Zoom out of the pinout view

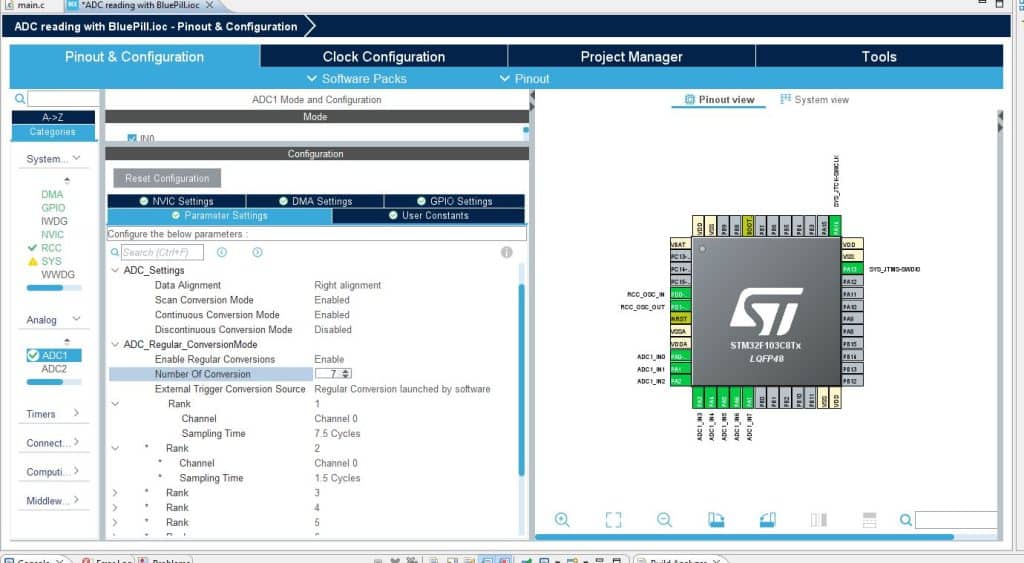point(664,519)
